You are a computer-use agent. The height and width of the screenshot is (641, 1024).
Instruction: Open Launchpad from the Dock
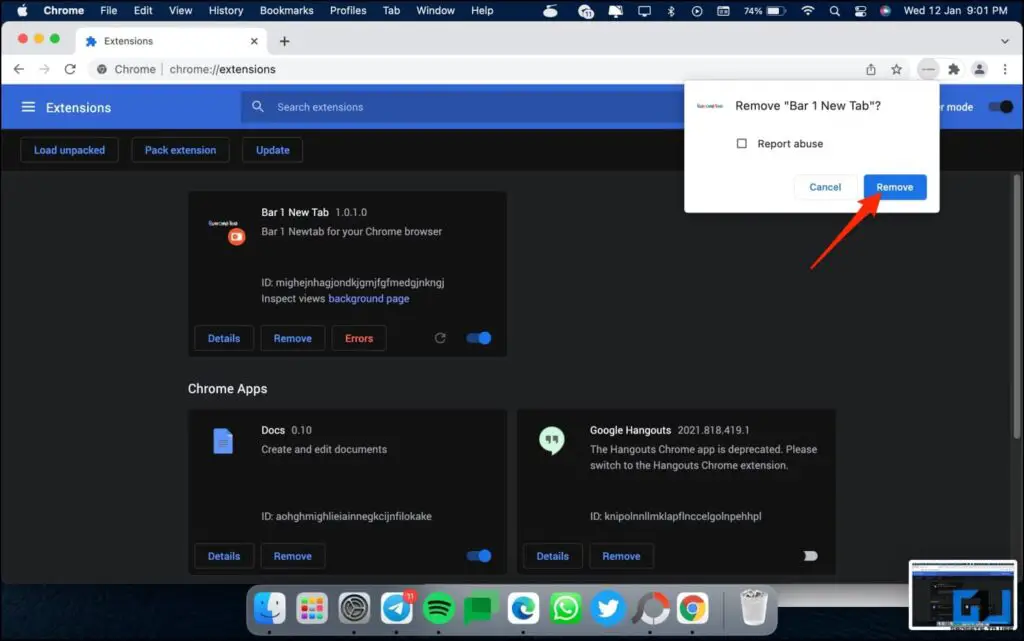pyautogui.click(x=312, y=608)
